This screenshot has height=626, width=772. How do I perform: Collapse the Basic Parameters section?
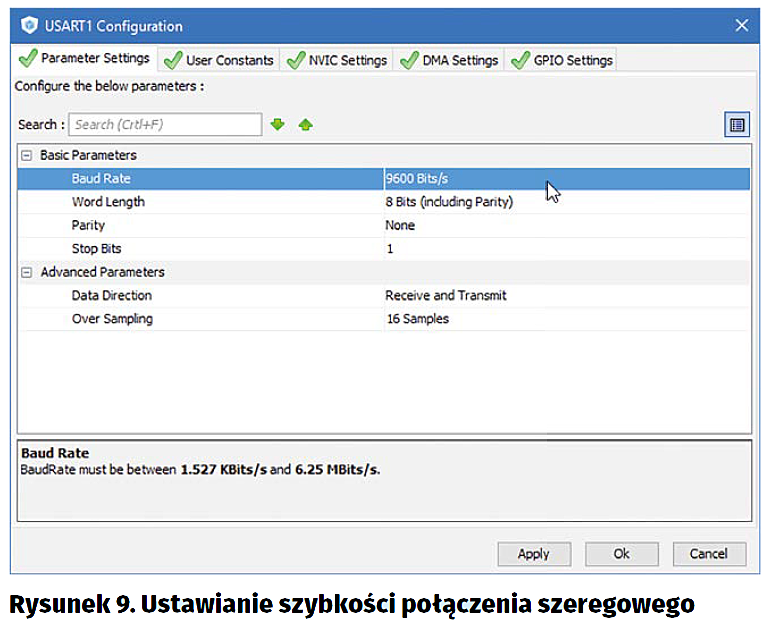pos(26,156)
